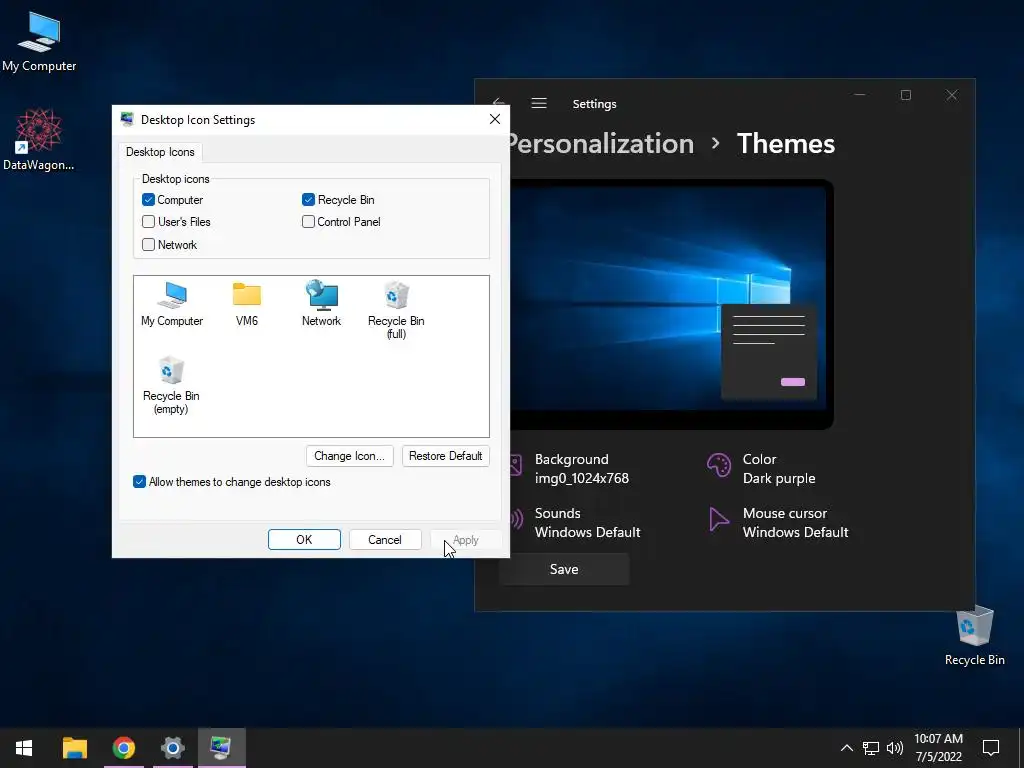Cancel the Desktop Icon Settings dialog
Image resolution: width=1024 pixels, height=768 pixels.
[385, 539]
